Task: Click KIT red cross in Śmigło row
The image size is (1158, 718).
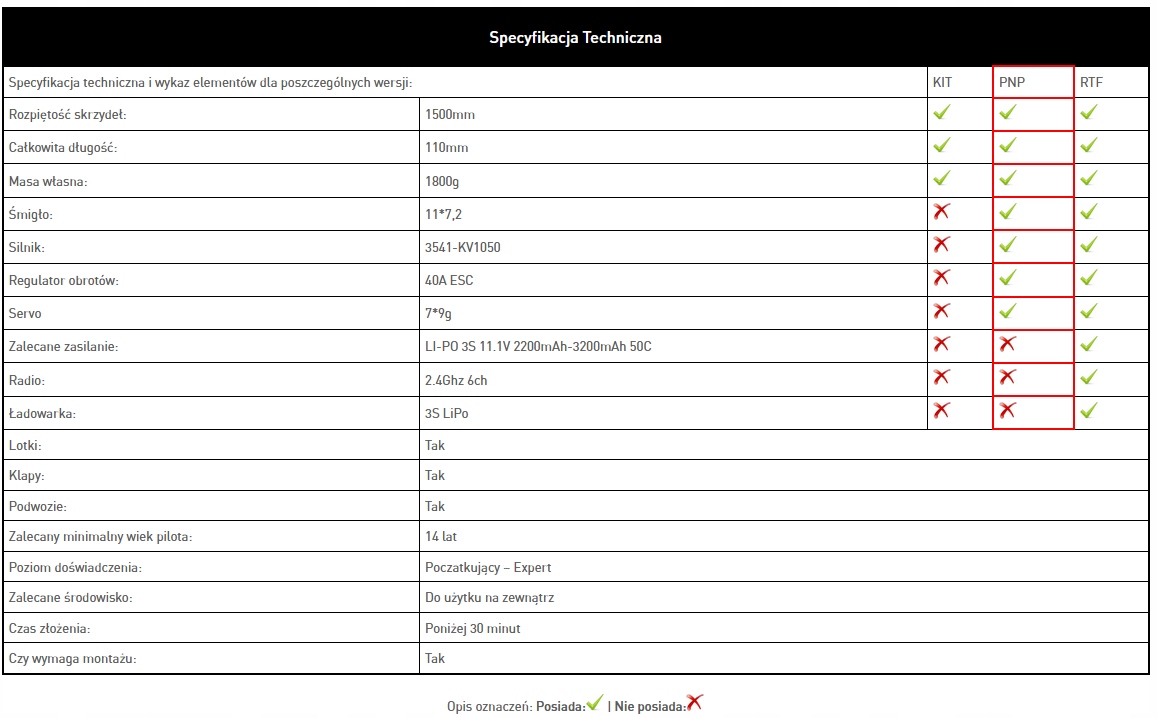Action: pyautogui.click(x=941, y=211)
